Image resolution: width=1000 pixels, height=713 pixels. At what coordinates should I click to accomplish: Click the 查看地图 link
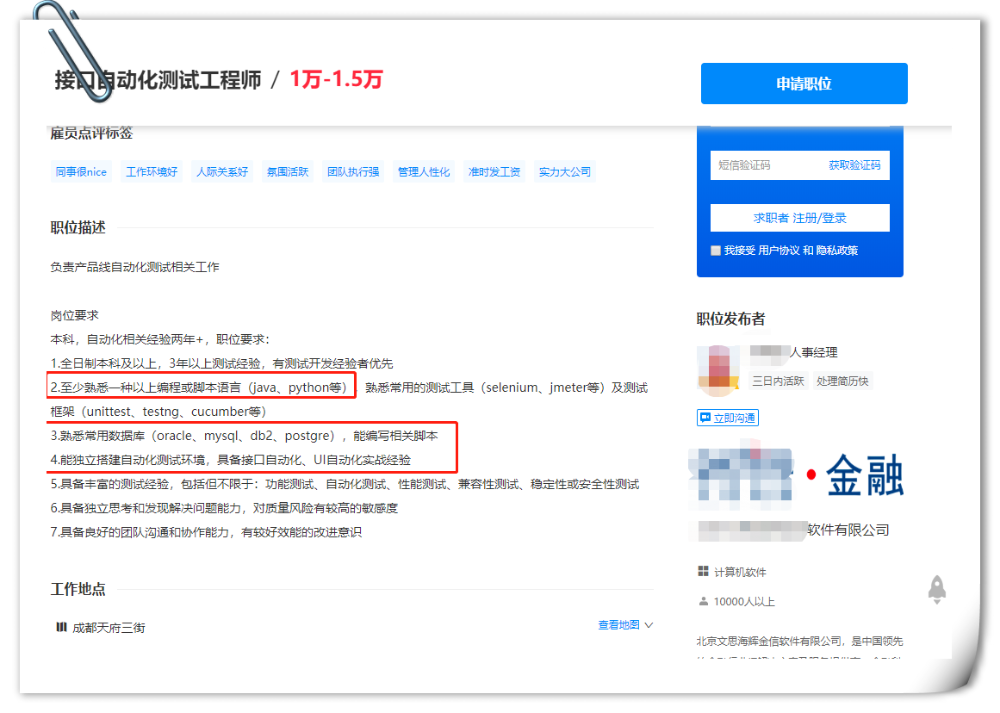(618, 625)
